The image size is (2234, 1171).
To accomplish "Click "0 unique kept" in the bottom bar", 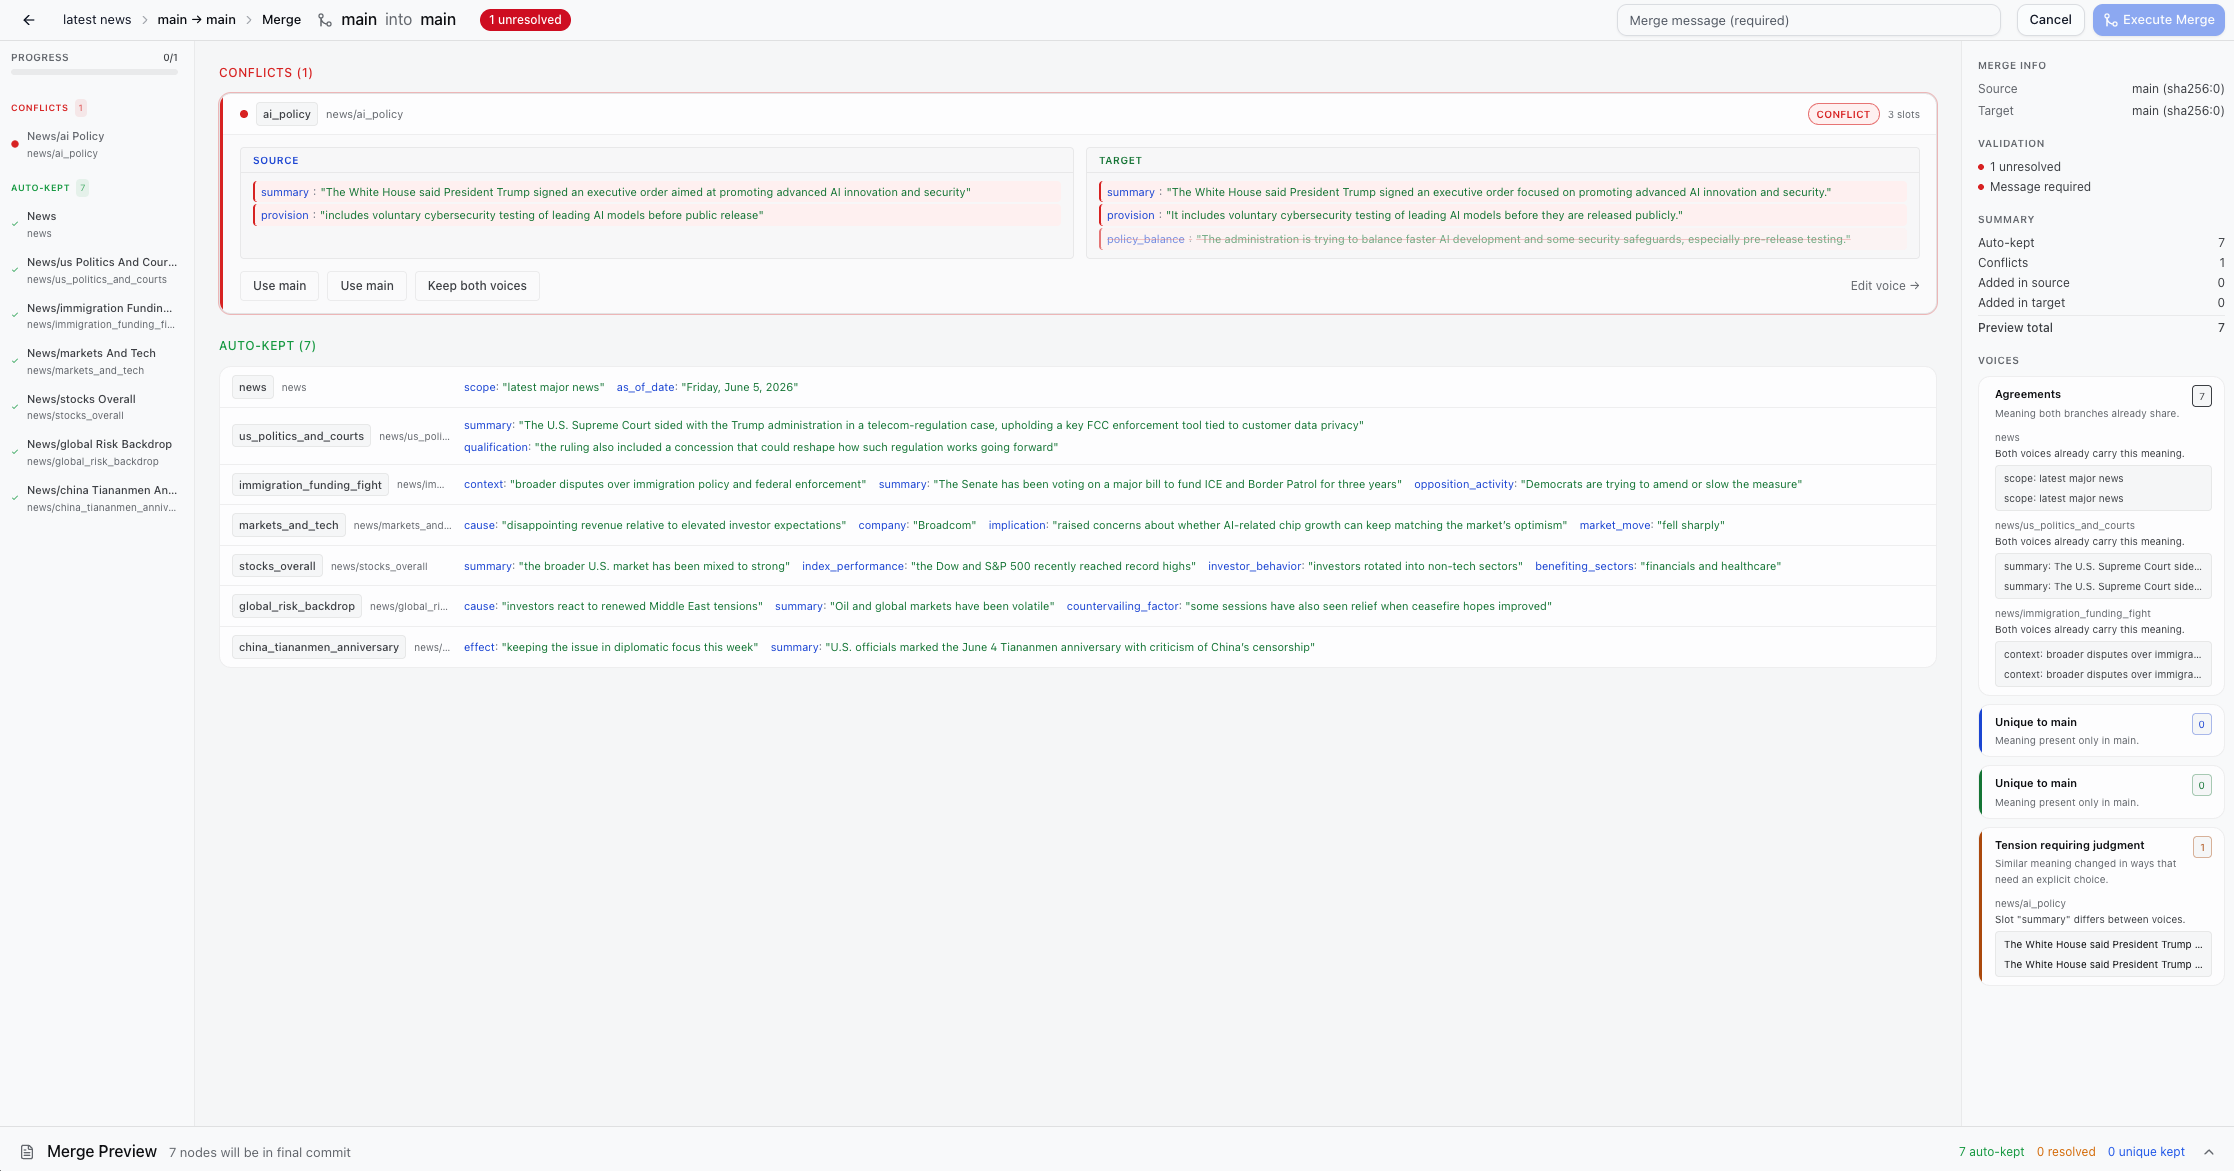I will coord(2146,1152).
